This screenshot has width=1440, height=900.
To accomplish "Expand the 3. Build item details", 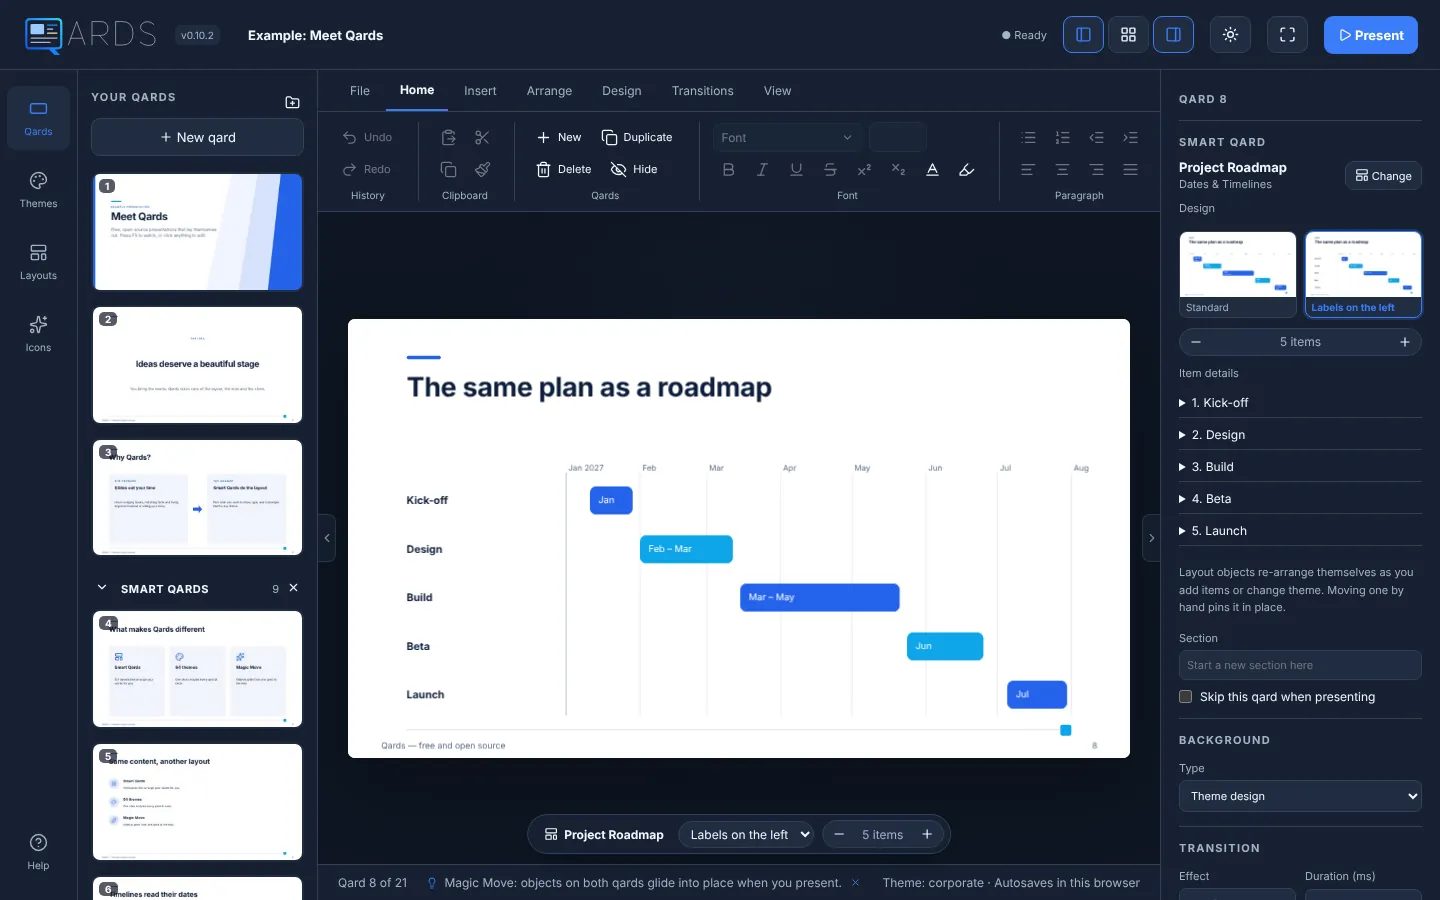I will (x=1300, y=466).
